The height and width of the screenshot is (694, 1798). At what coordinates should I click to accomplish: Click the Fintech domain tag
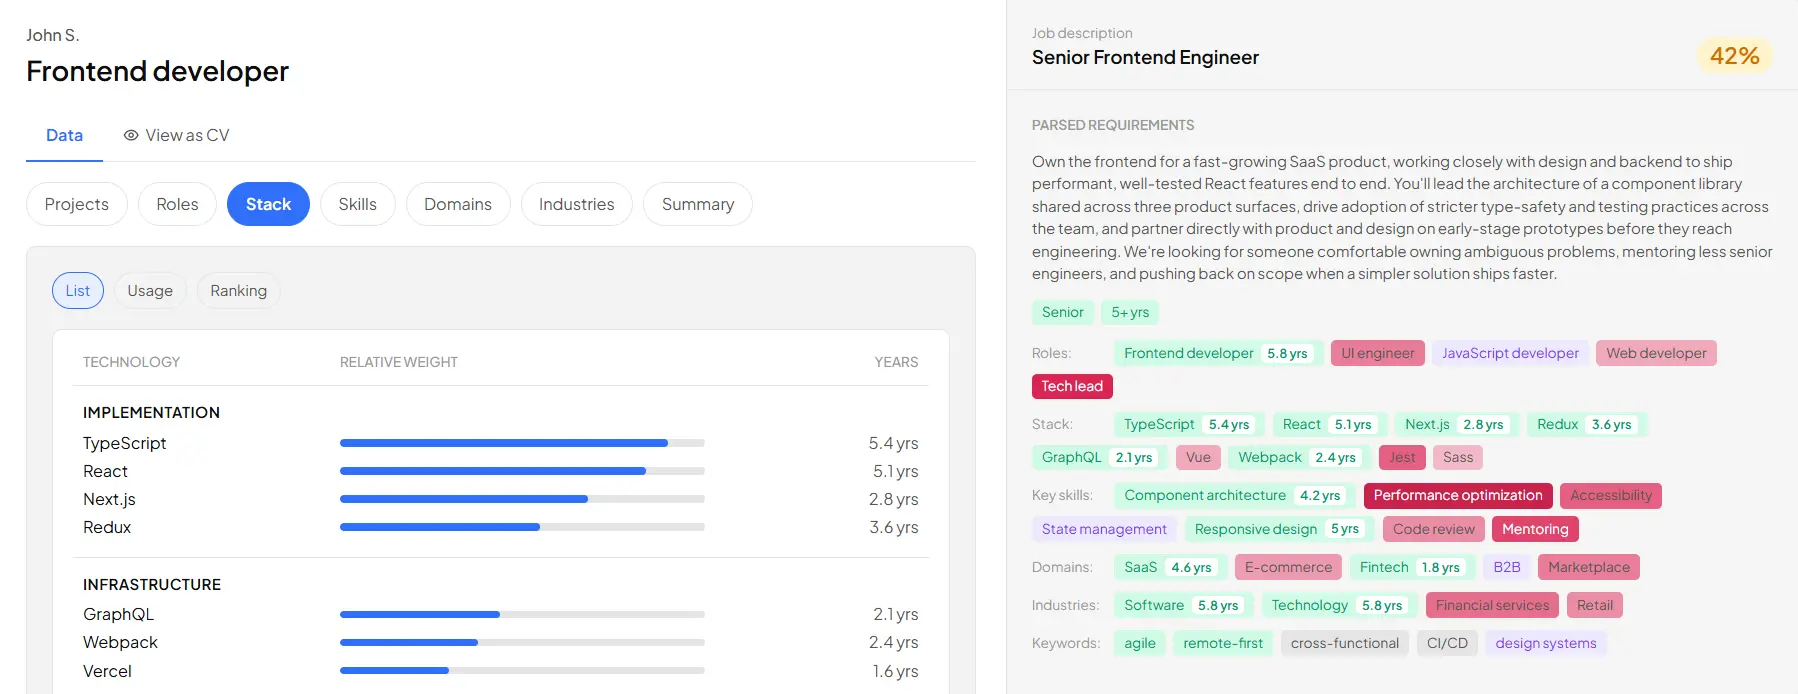click(x=1413, y=567)
